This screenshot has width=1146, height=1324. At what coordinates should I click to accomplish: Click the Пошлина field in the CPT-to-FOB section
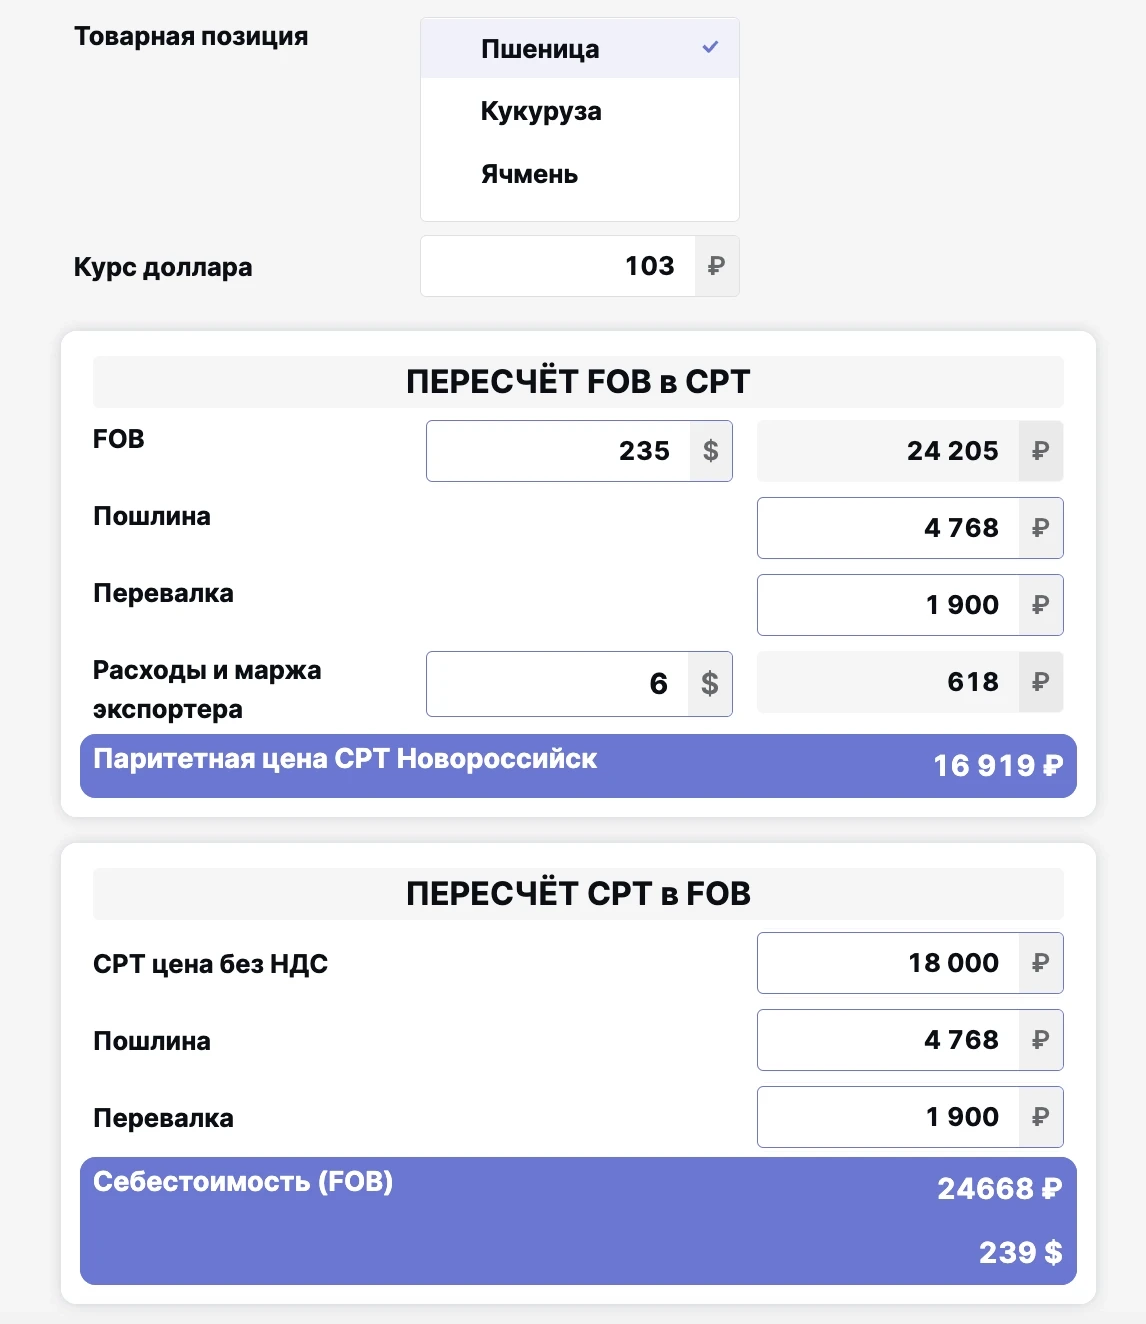[x=888, y=1040]
